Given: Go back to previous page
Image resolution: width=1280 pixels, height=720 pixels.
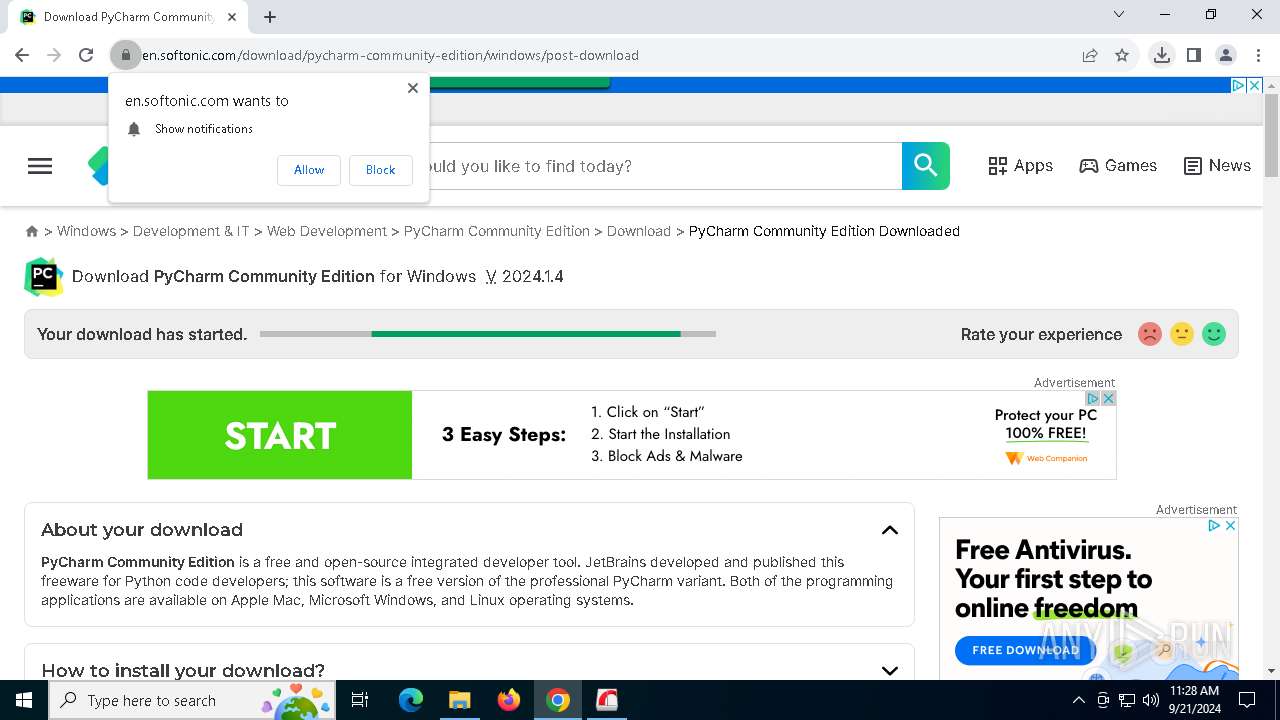Looking at the screenshot, I should (22, 55).
